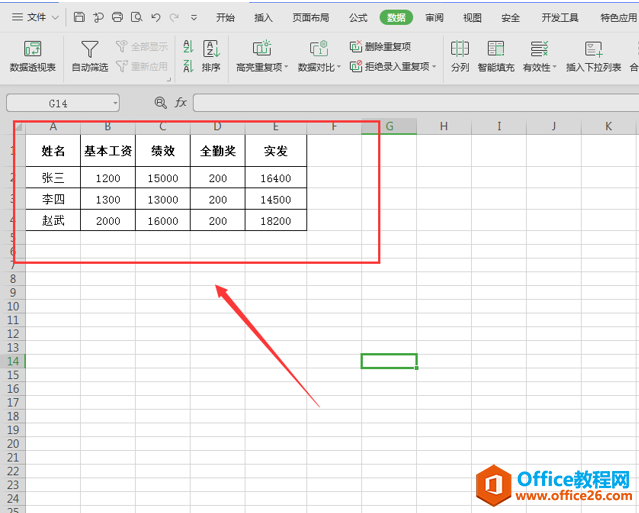The height and width of the screenshot is (513, 639).
Task: Switch to the 审阅 tab
Action: (434, 18)
